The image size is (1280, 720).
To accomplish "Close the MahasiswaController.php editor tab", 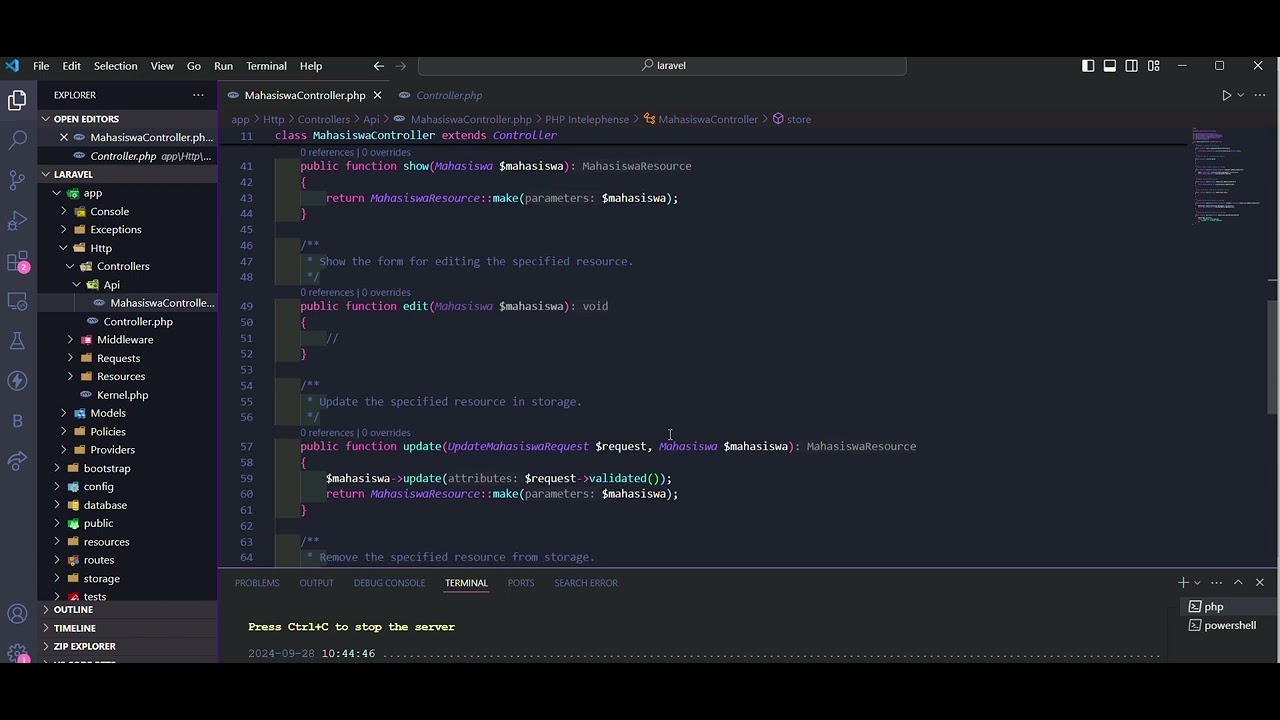I will click(x=377, y=95).
